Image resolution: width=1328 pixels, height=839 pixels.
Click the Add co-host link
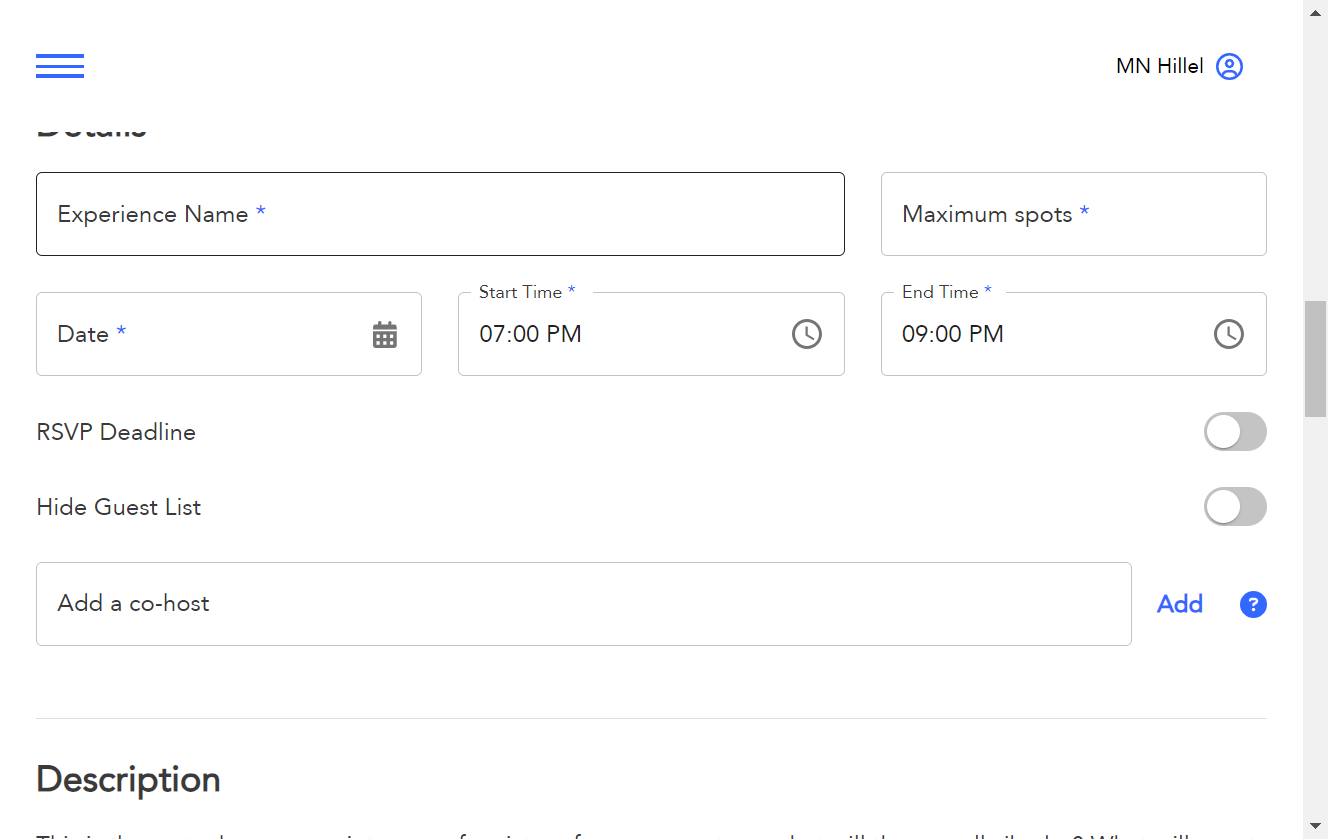(x=1180, y=604)
